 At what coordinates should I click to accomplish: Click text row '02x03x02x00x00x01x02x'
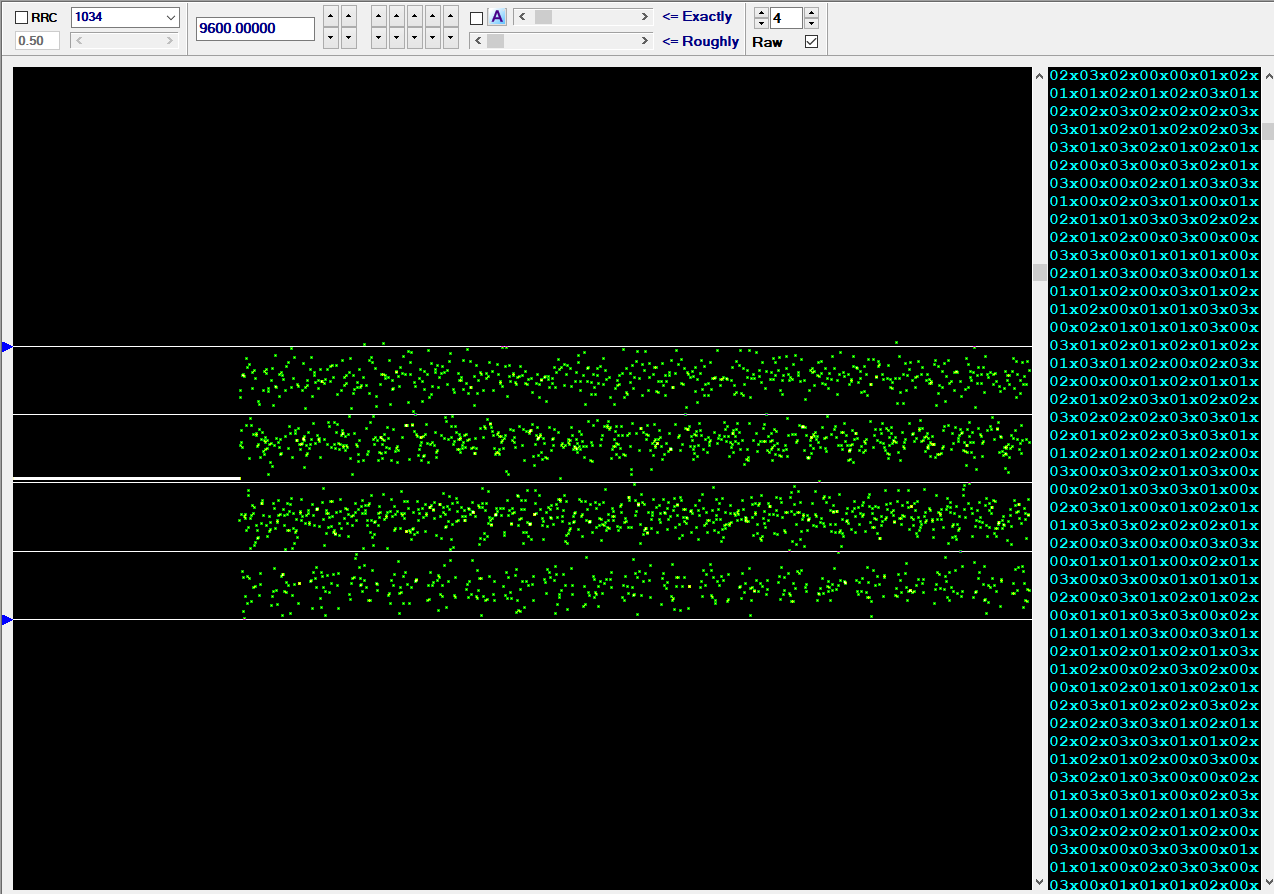pyautogui.click(x=1154, y=75)
